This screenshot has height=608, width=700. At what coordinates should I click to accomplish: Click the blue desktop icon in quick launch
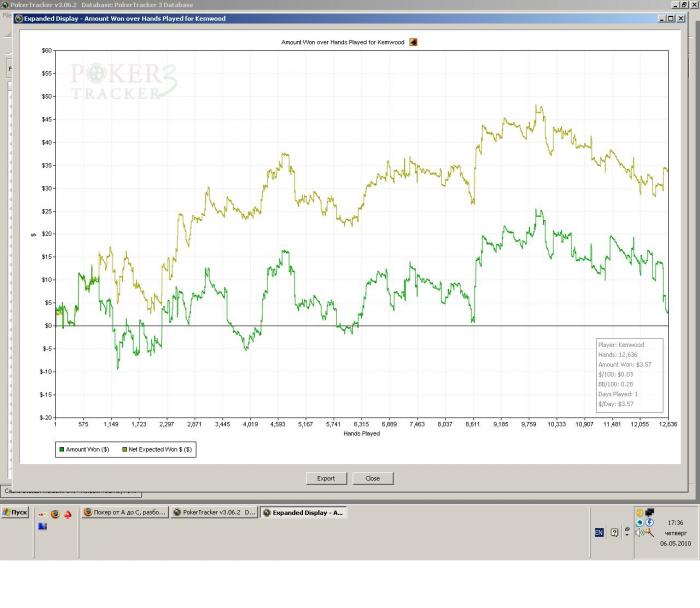point(42,526)
